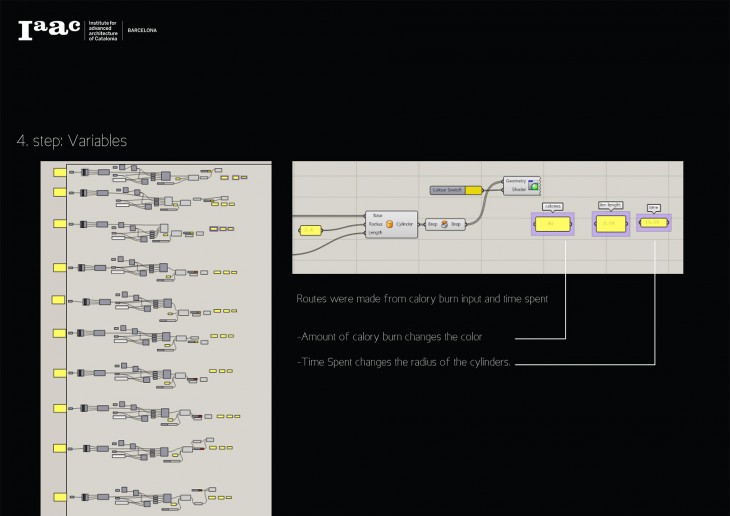Click the Radius input of Cylinder

pos(376,224)
